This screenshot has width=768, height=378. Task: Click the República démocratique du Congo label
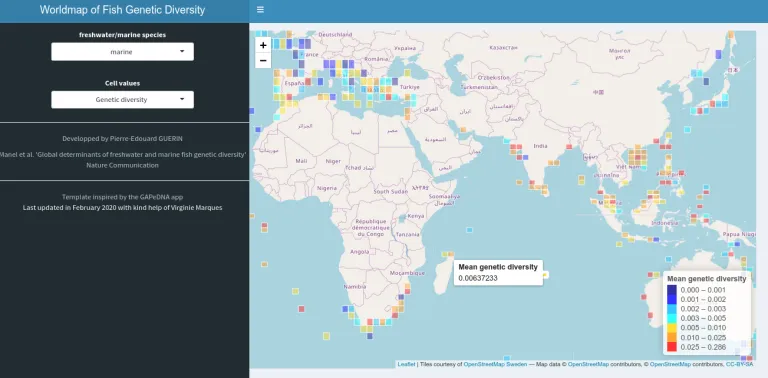371,228
